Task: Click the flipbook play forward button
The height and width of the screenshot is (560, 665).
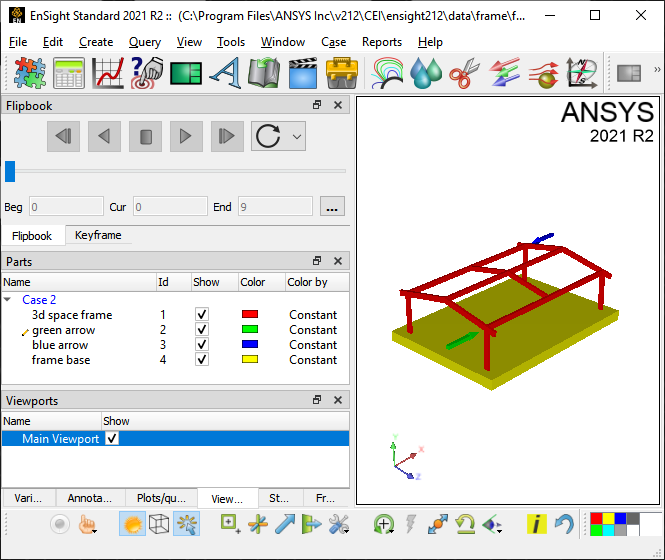Action: coord(186,137)
